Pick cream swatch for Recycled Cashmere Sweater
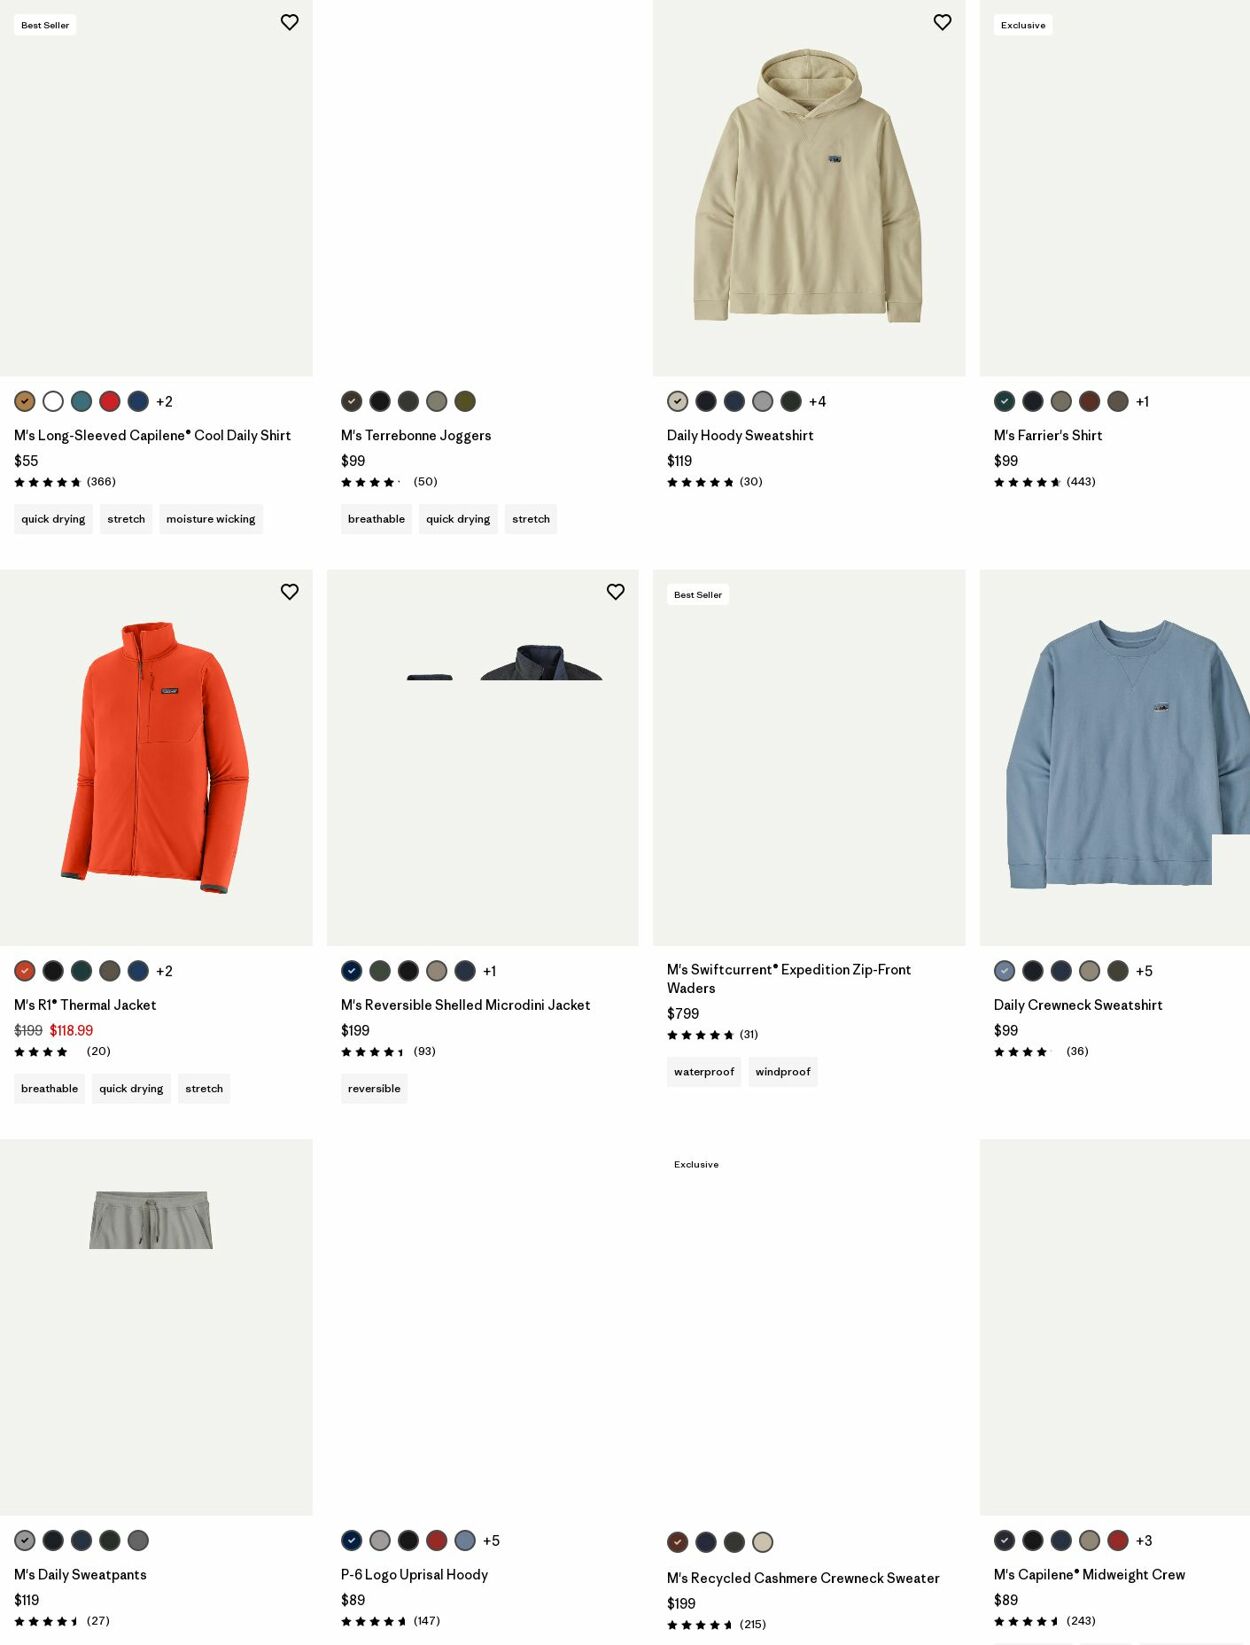This screenshot has width=1250, height=1645. coord(763,1543)
